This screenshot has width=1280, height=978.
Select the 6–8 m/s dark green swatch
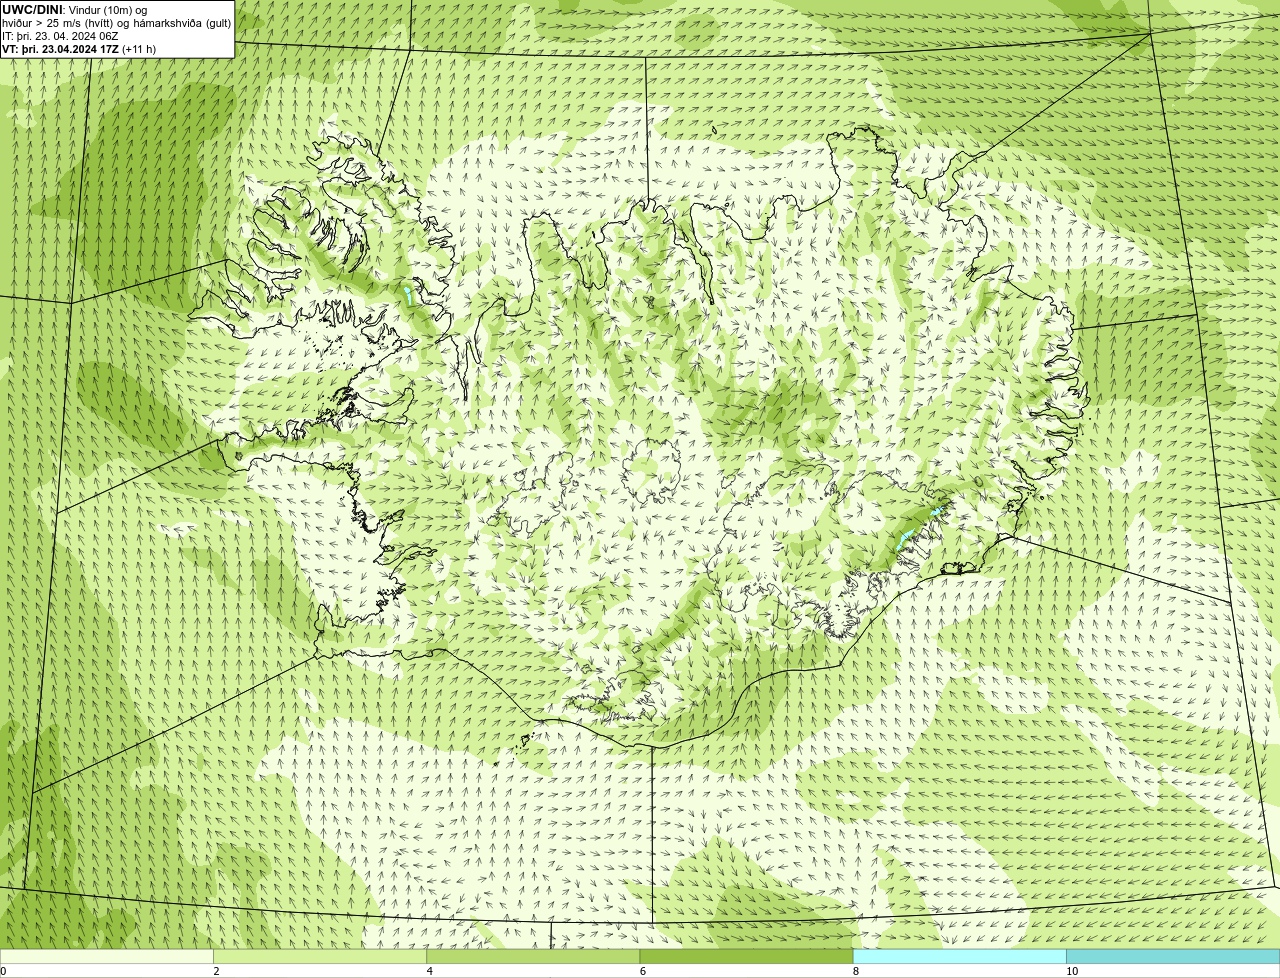746,957
